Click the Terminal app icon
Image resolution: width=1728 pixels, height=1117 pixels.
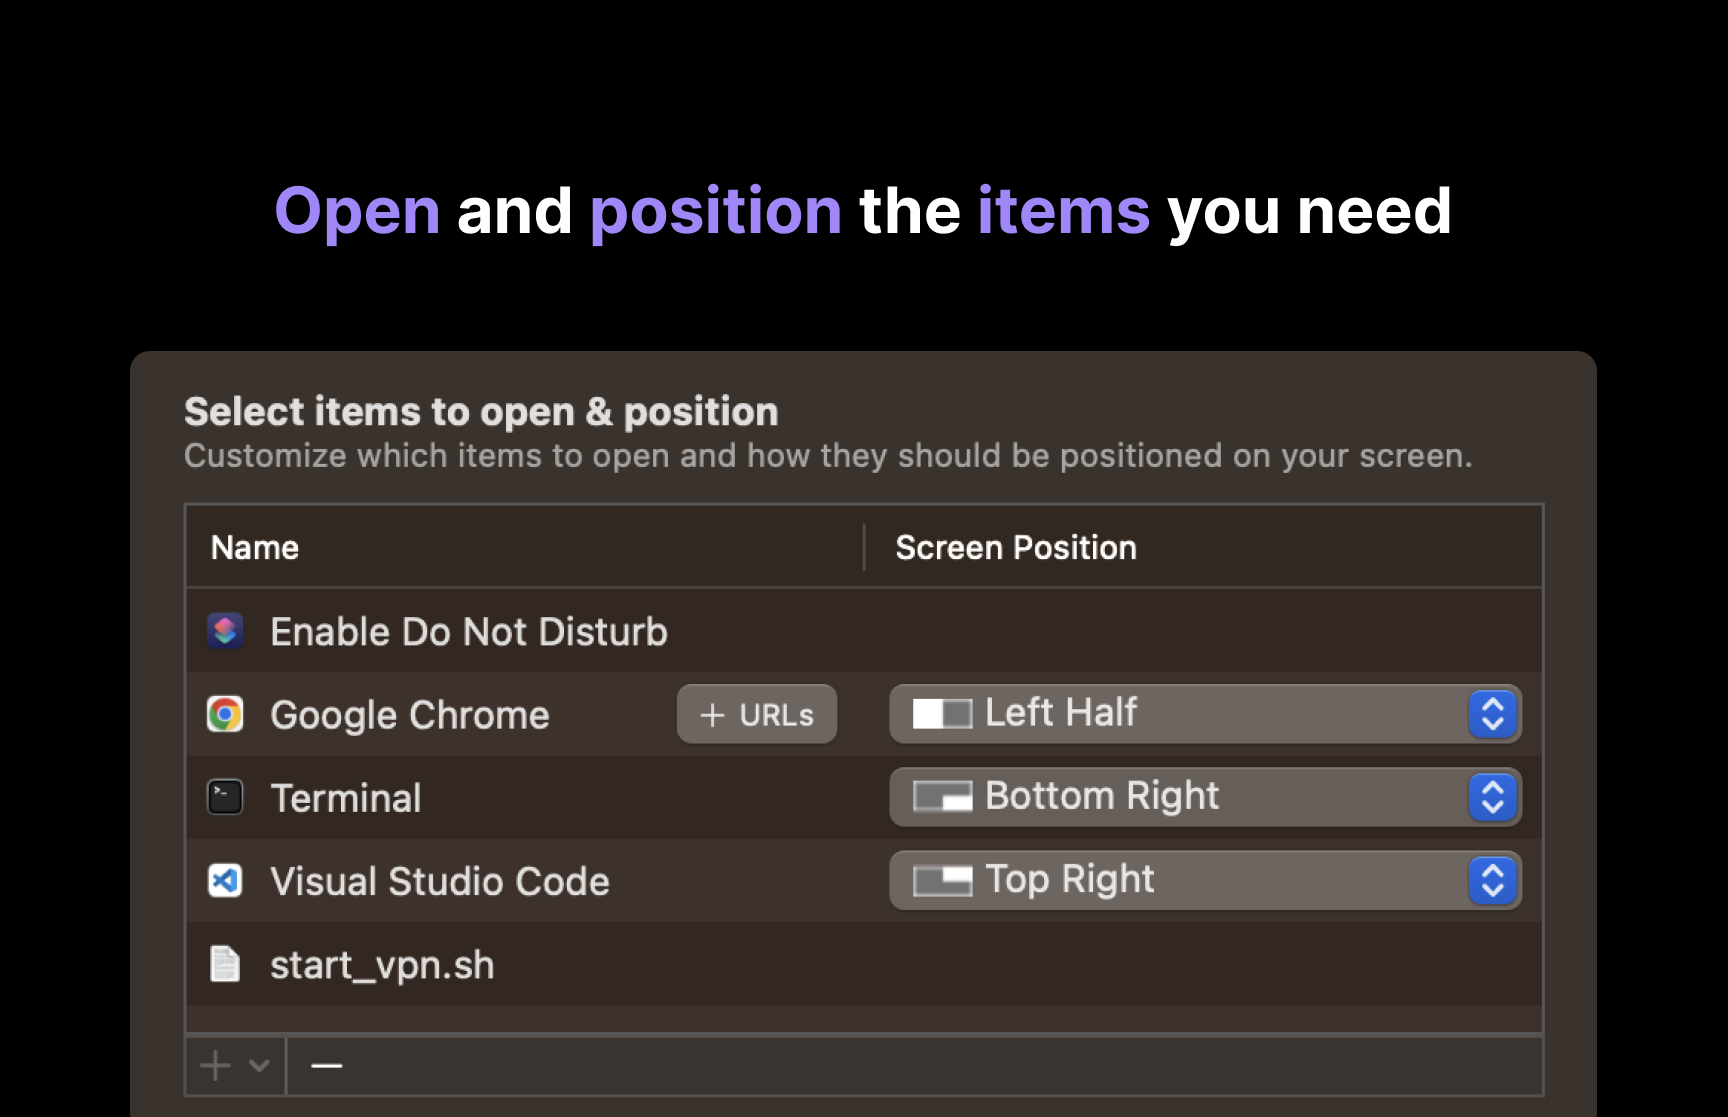click(225, 797)
